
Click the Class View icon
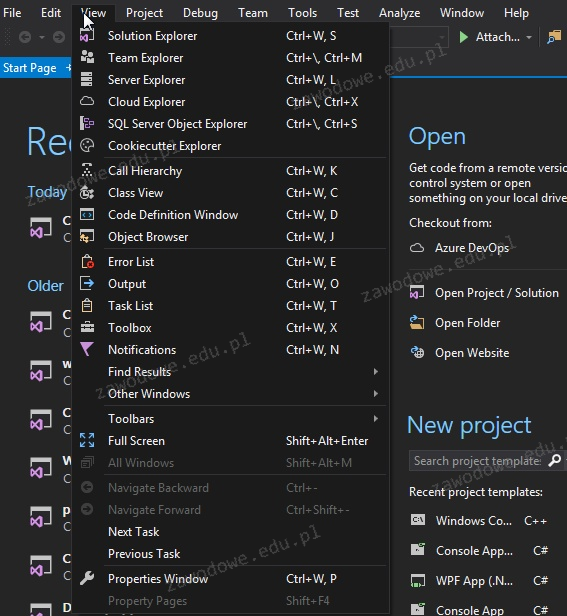coord(87,192)
